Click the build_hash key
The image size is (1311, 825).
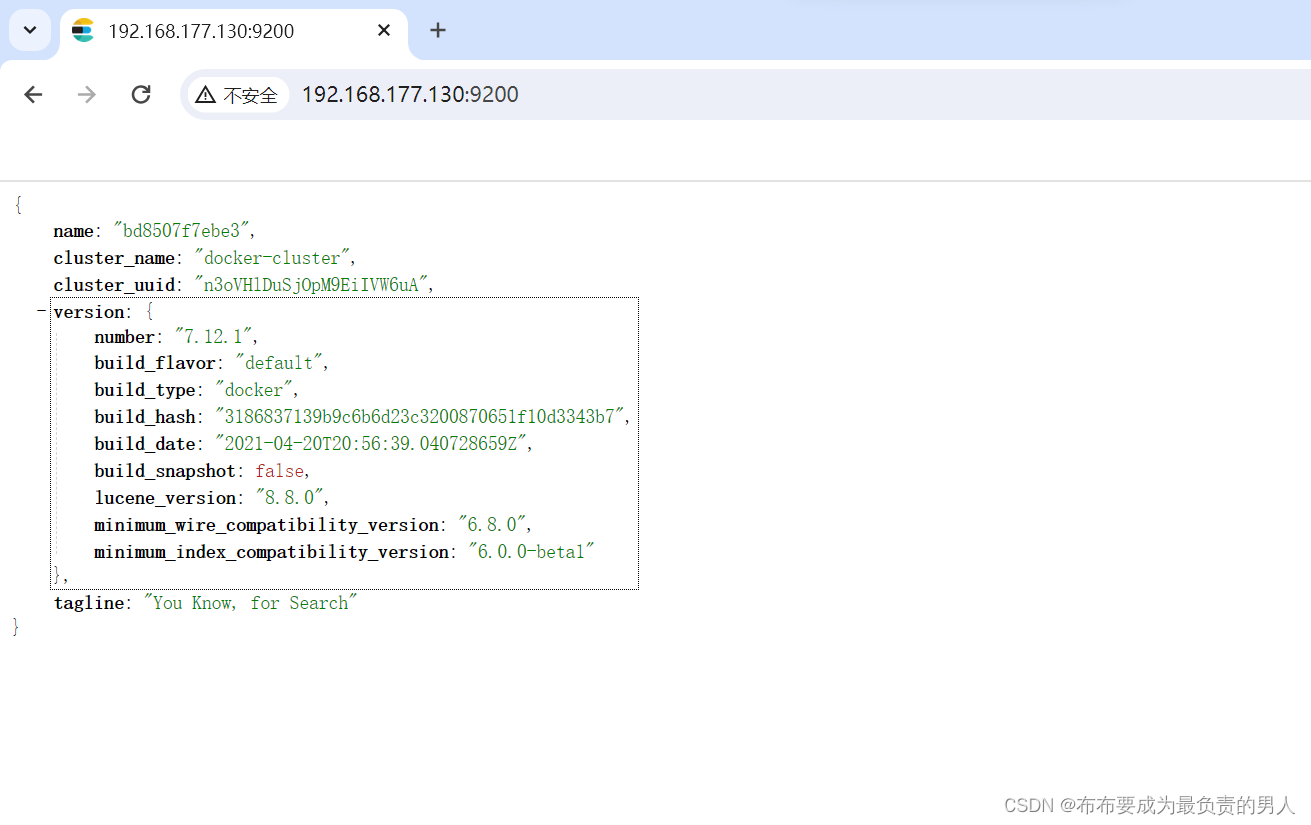tap(145, 417)
